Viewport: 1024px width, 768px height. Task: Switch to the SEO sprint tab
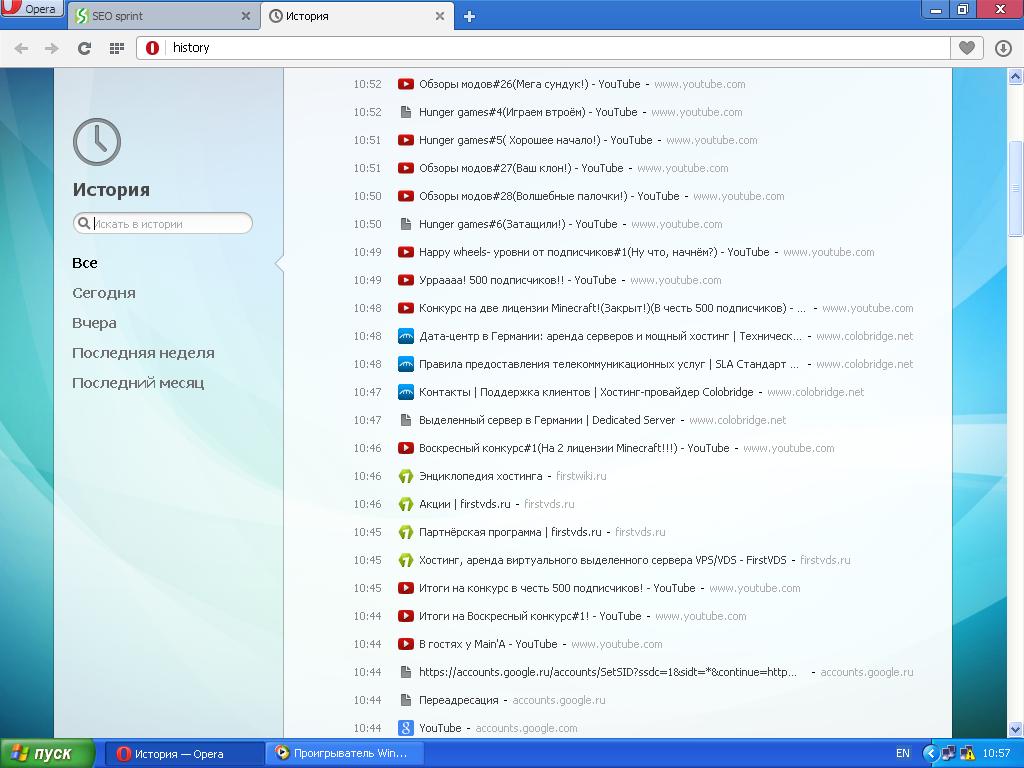pyautogui.click(x=161, y=16)
